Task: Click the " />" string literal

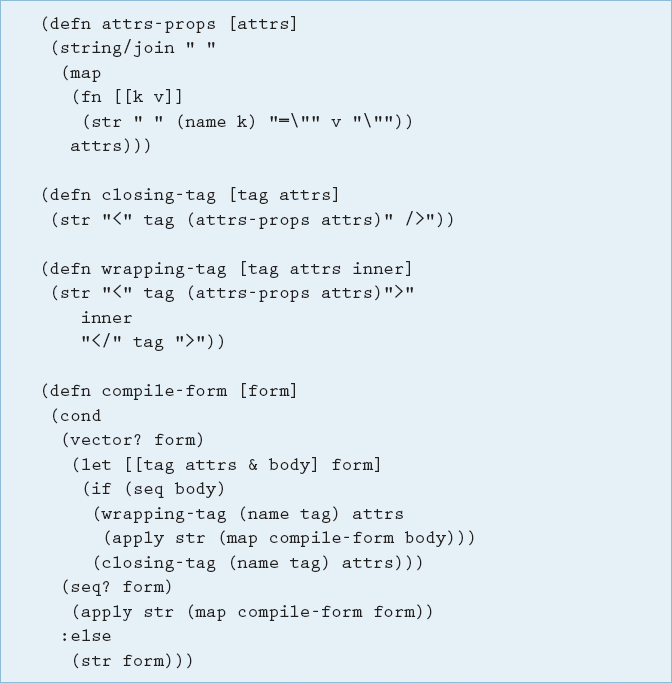Action: (x=410, y=219)
